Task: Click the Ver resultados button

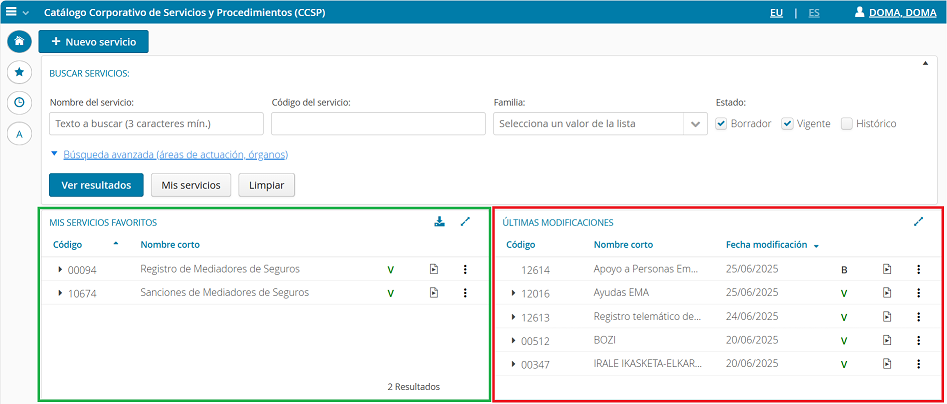Action: 96,185
